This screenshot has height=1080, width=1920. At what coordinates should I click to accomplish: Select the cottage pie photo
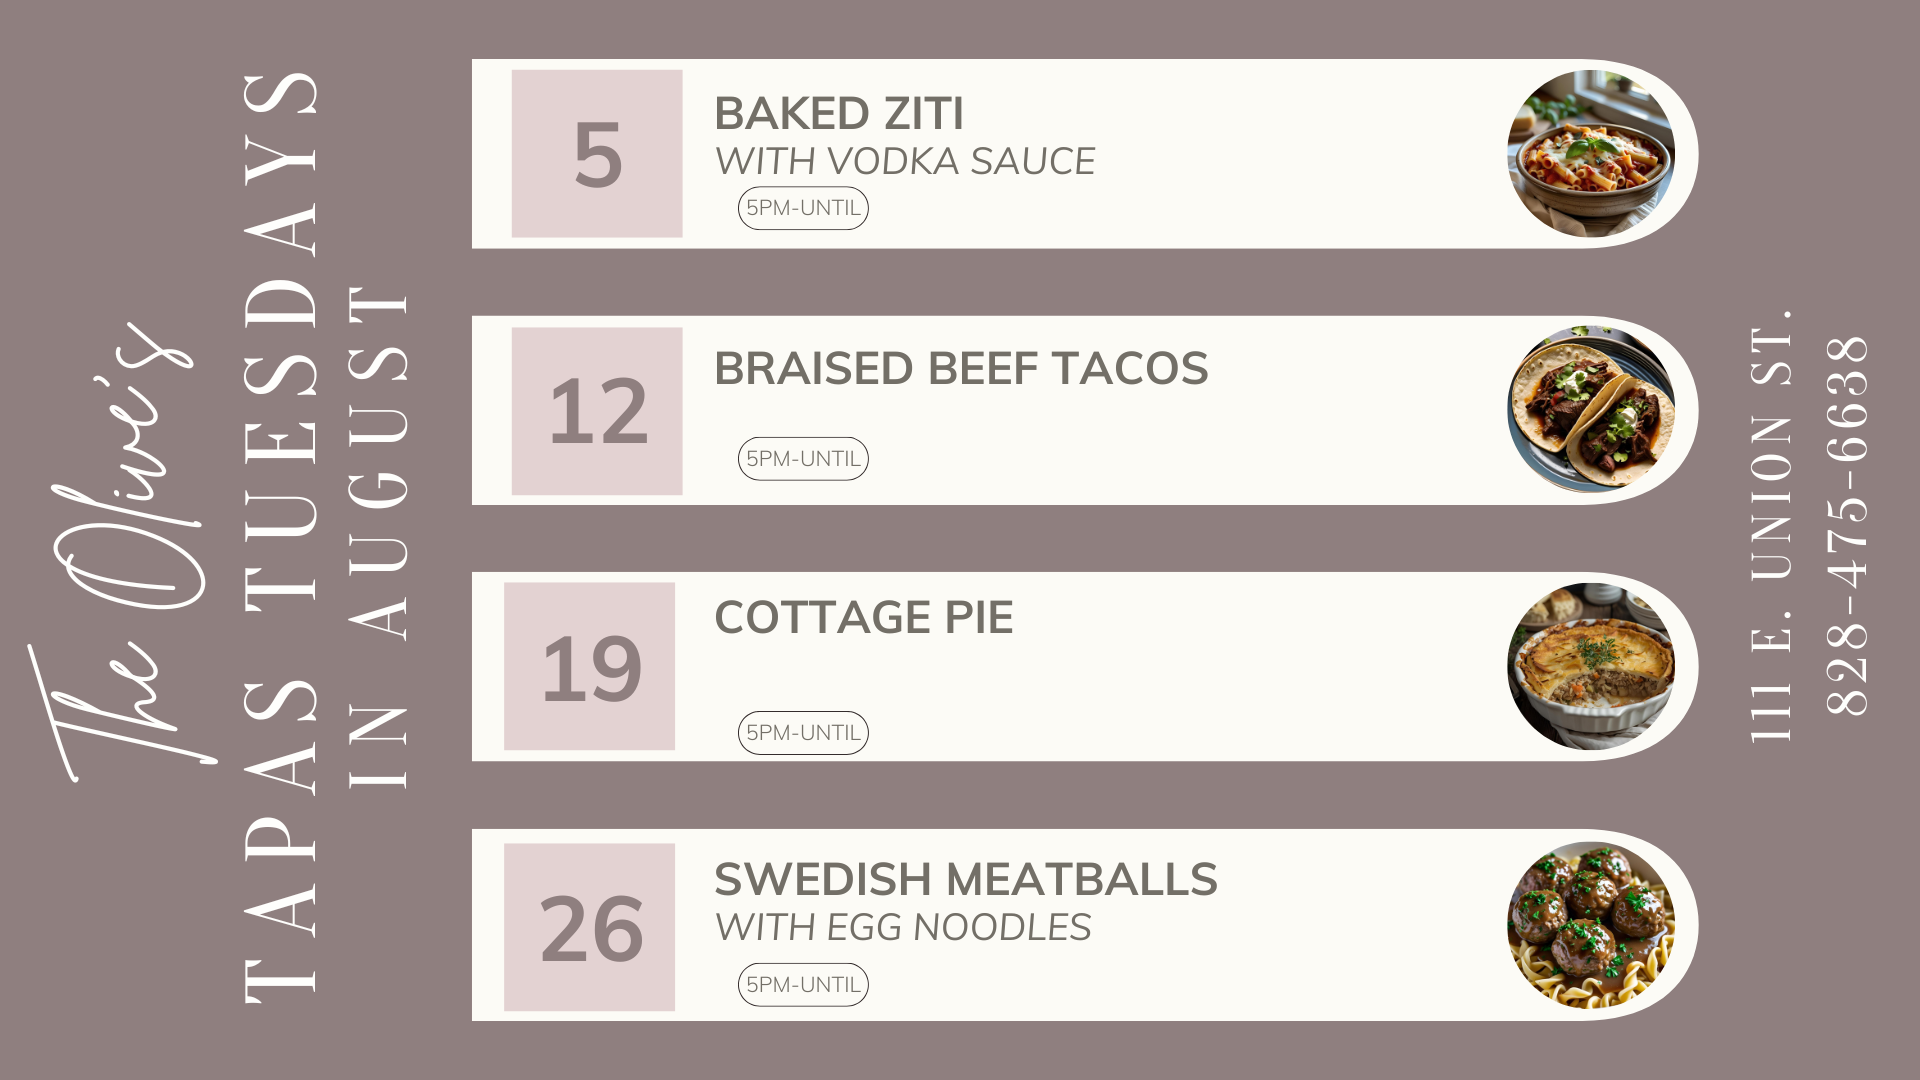tap(1591, 666)
